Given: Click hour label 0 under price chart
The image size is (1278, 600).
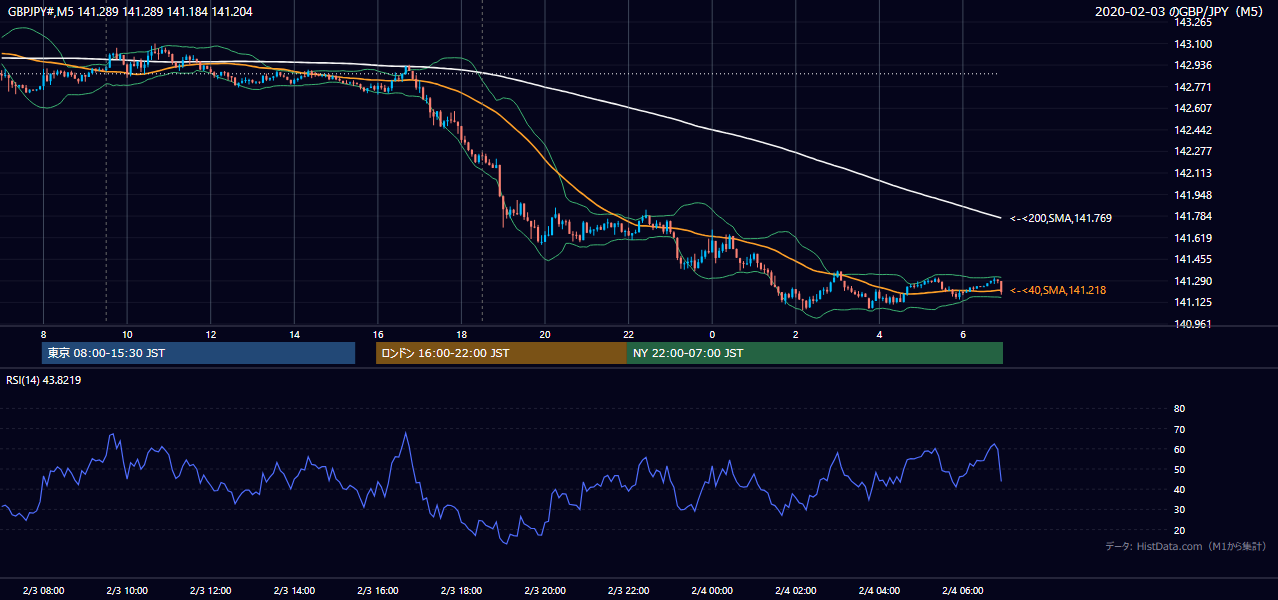Looking at the screenshot, I should coord(712,334).
